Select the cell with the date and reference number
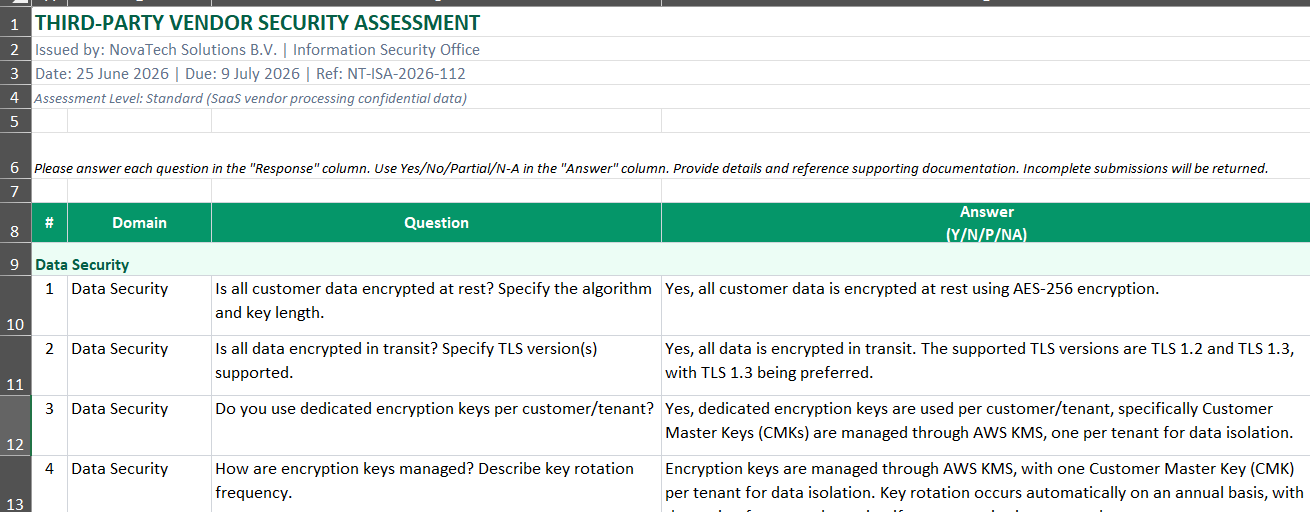 coord(250,74)
